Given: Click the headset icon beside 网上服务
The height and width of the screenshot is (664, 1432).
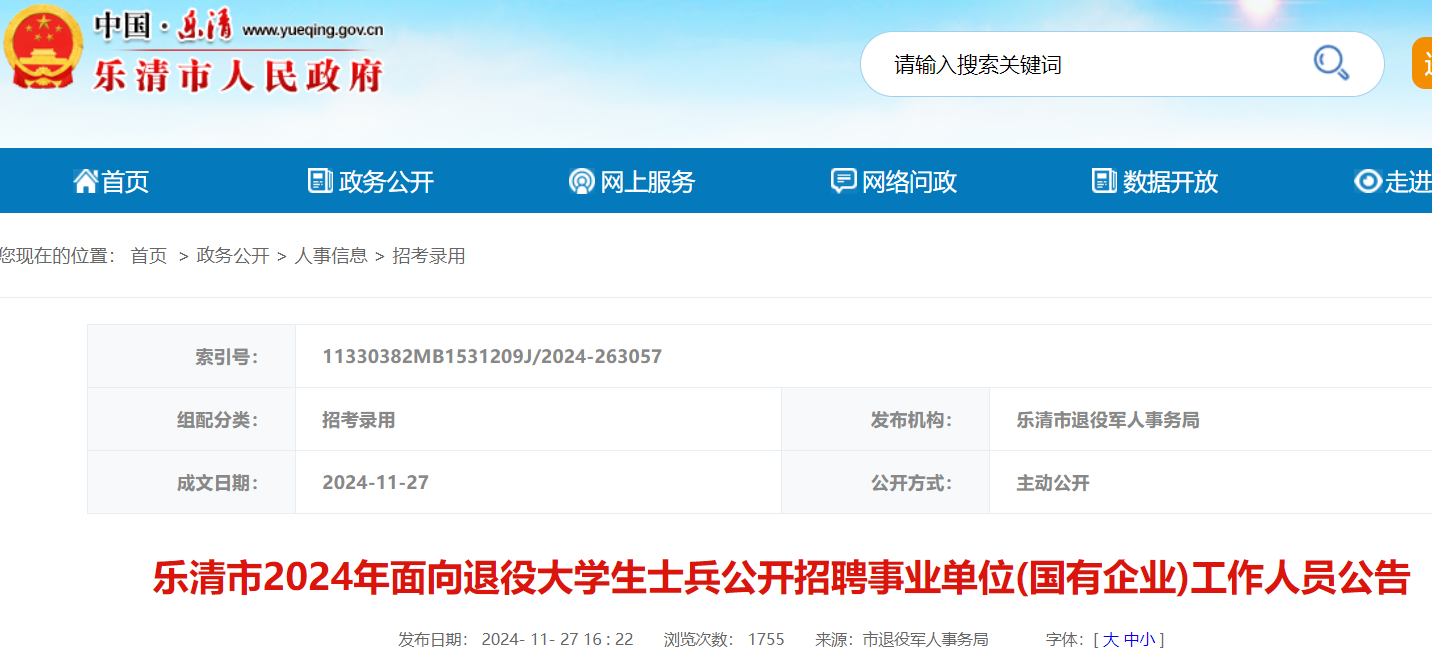Looking at the screenshot, I should [x=581, y=181].
